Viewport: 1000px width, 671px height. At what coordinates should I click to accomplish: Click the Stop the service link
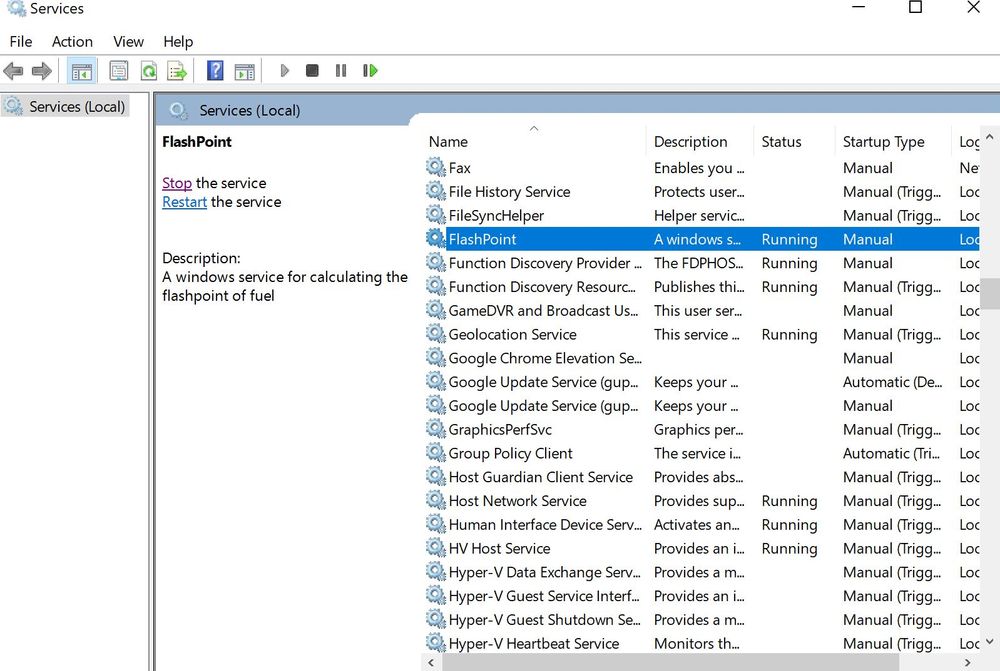(x=177, y=183)
